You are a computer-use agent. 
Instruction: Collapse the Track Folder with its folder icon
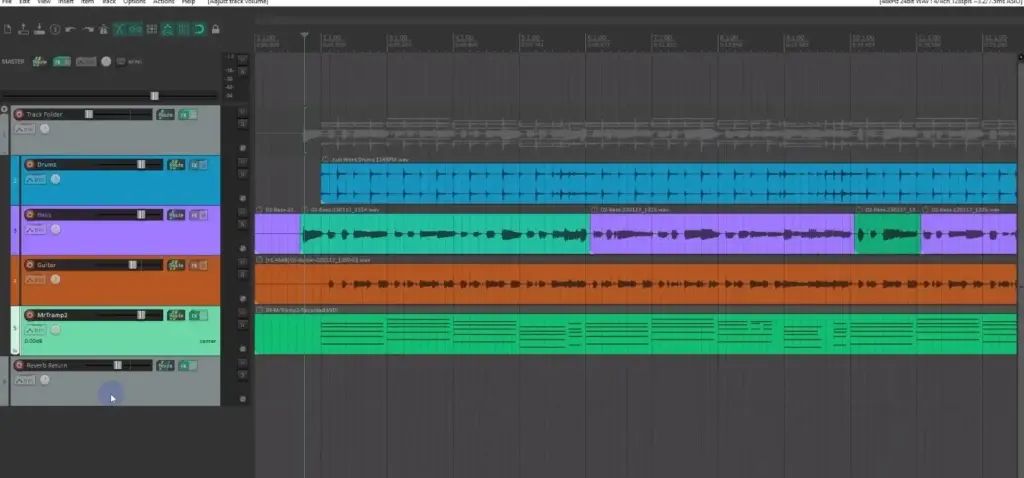tap(5, 110)
